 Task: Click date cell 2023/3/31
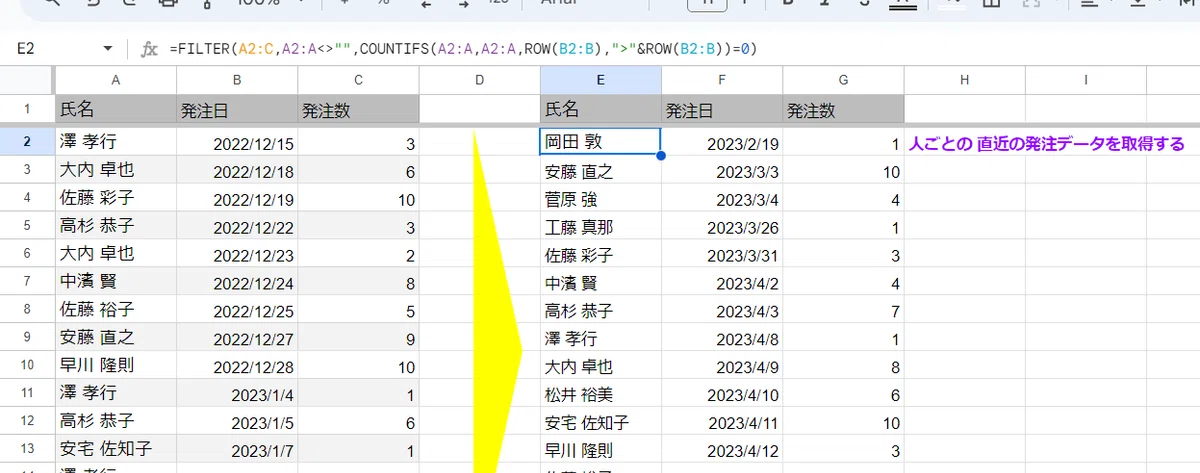(x=722, y=254)
